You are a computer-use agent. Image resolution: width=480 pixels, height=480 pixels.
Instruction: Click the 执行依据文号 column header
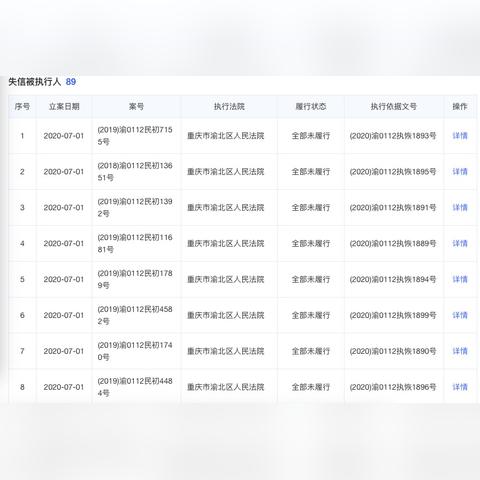(394, 107)
